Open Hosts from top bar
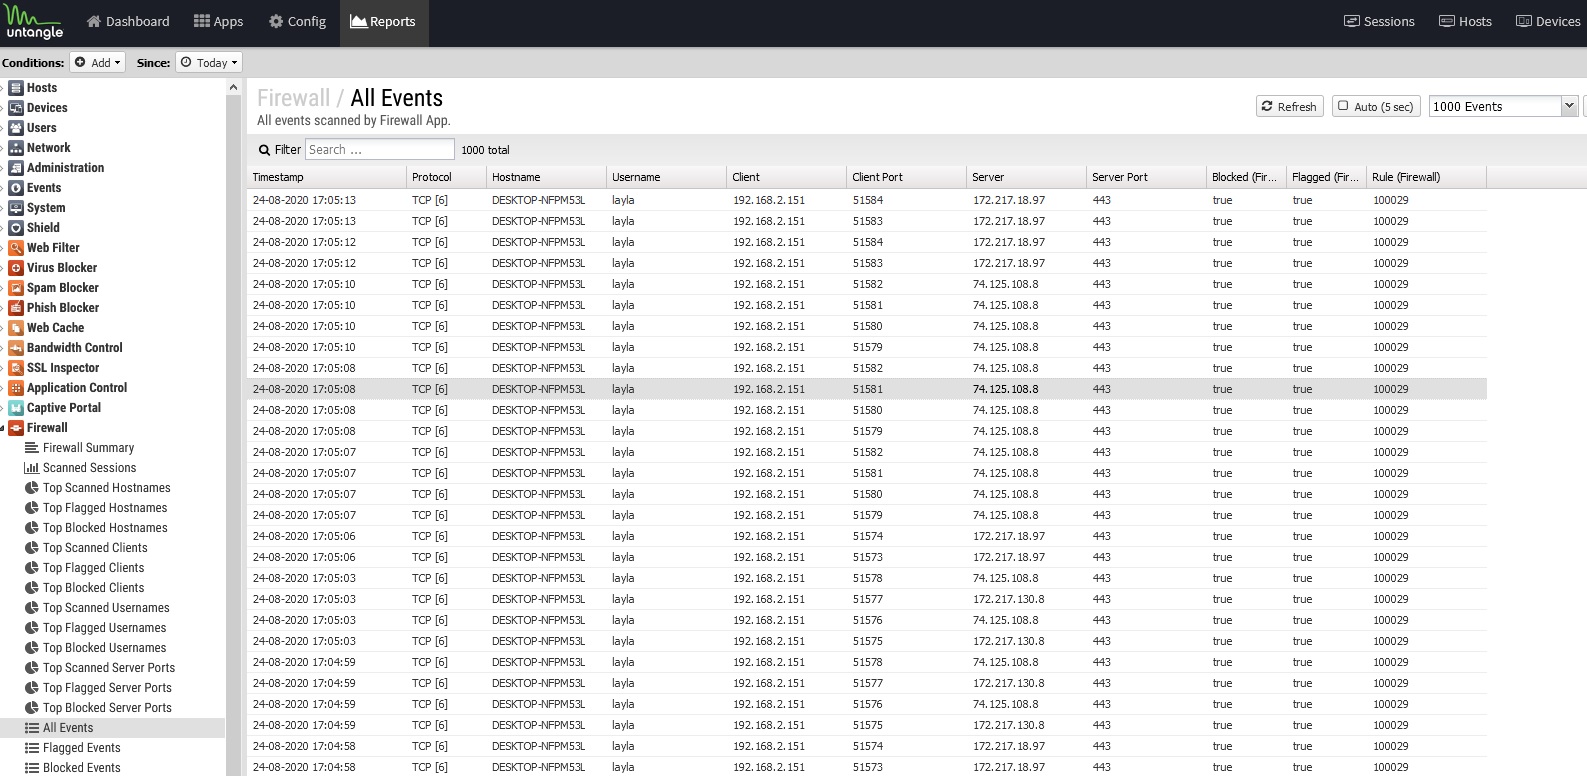Screen dimensions: 1587x776 (x=1465, y=21)
